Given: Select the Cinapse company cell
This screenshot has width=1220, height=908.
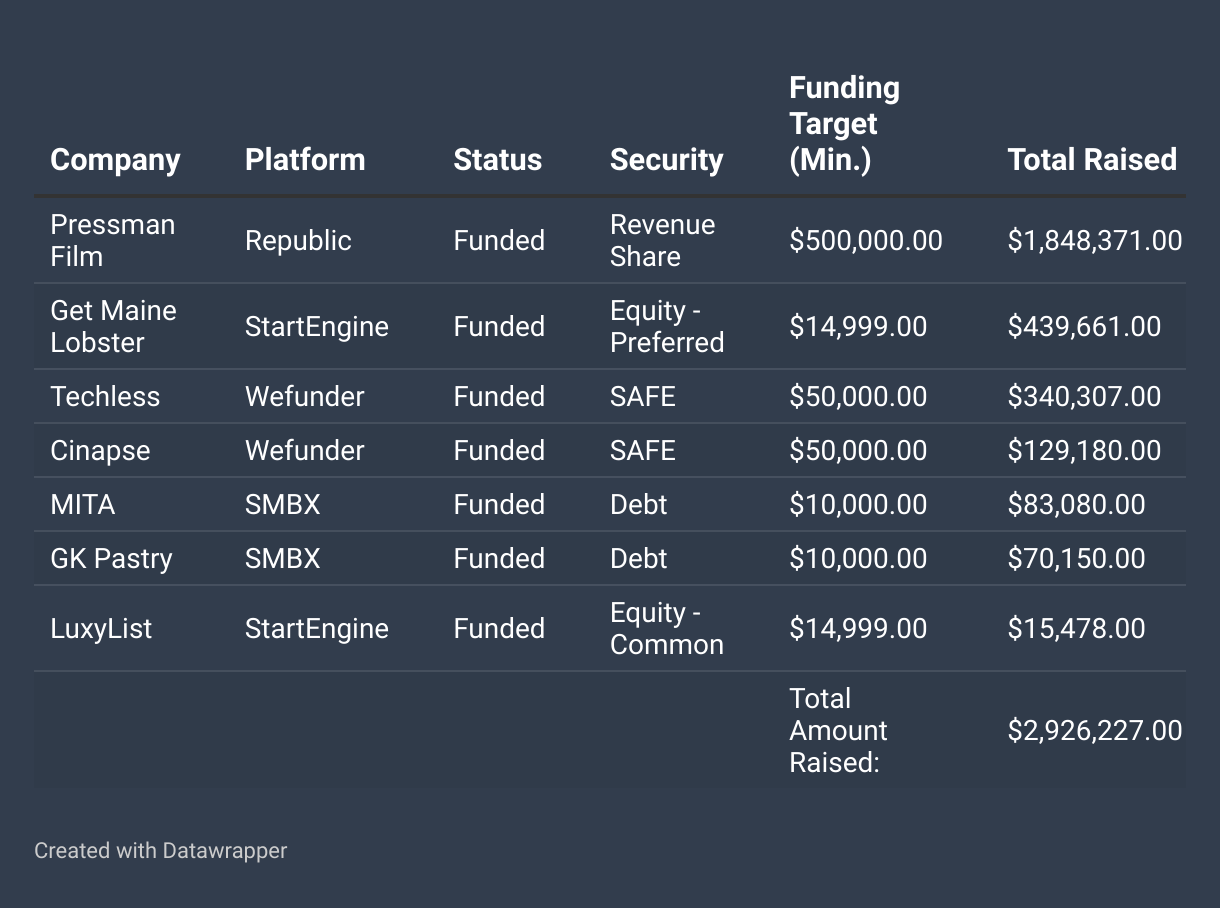Looking at the screenshot, I should 100,450.
